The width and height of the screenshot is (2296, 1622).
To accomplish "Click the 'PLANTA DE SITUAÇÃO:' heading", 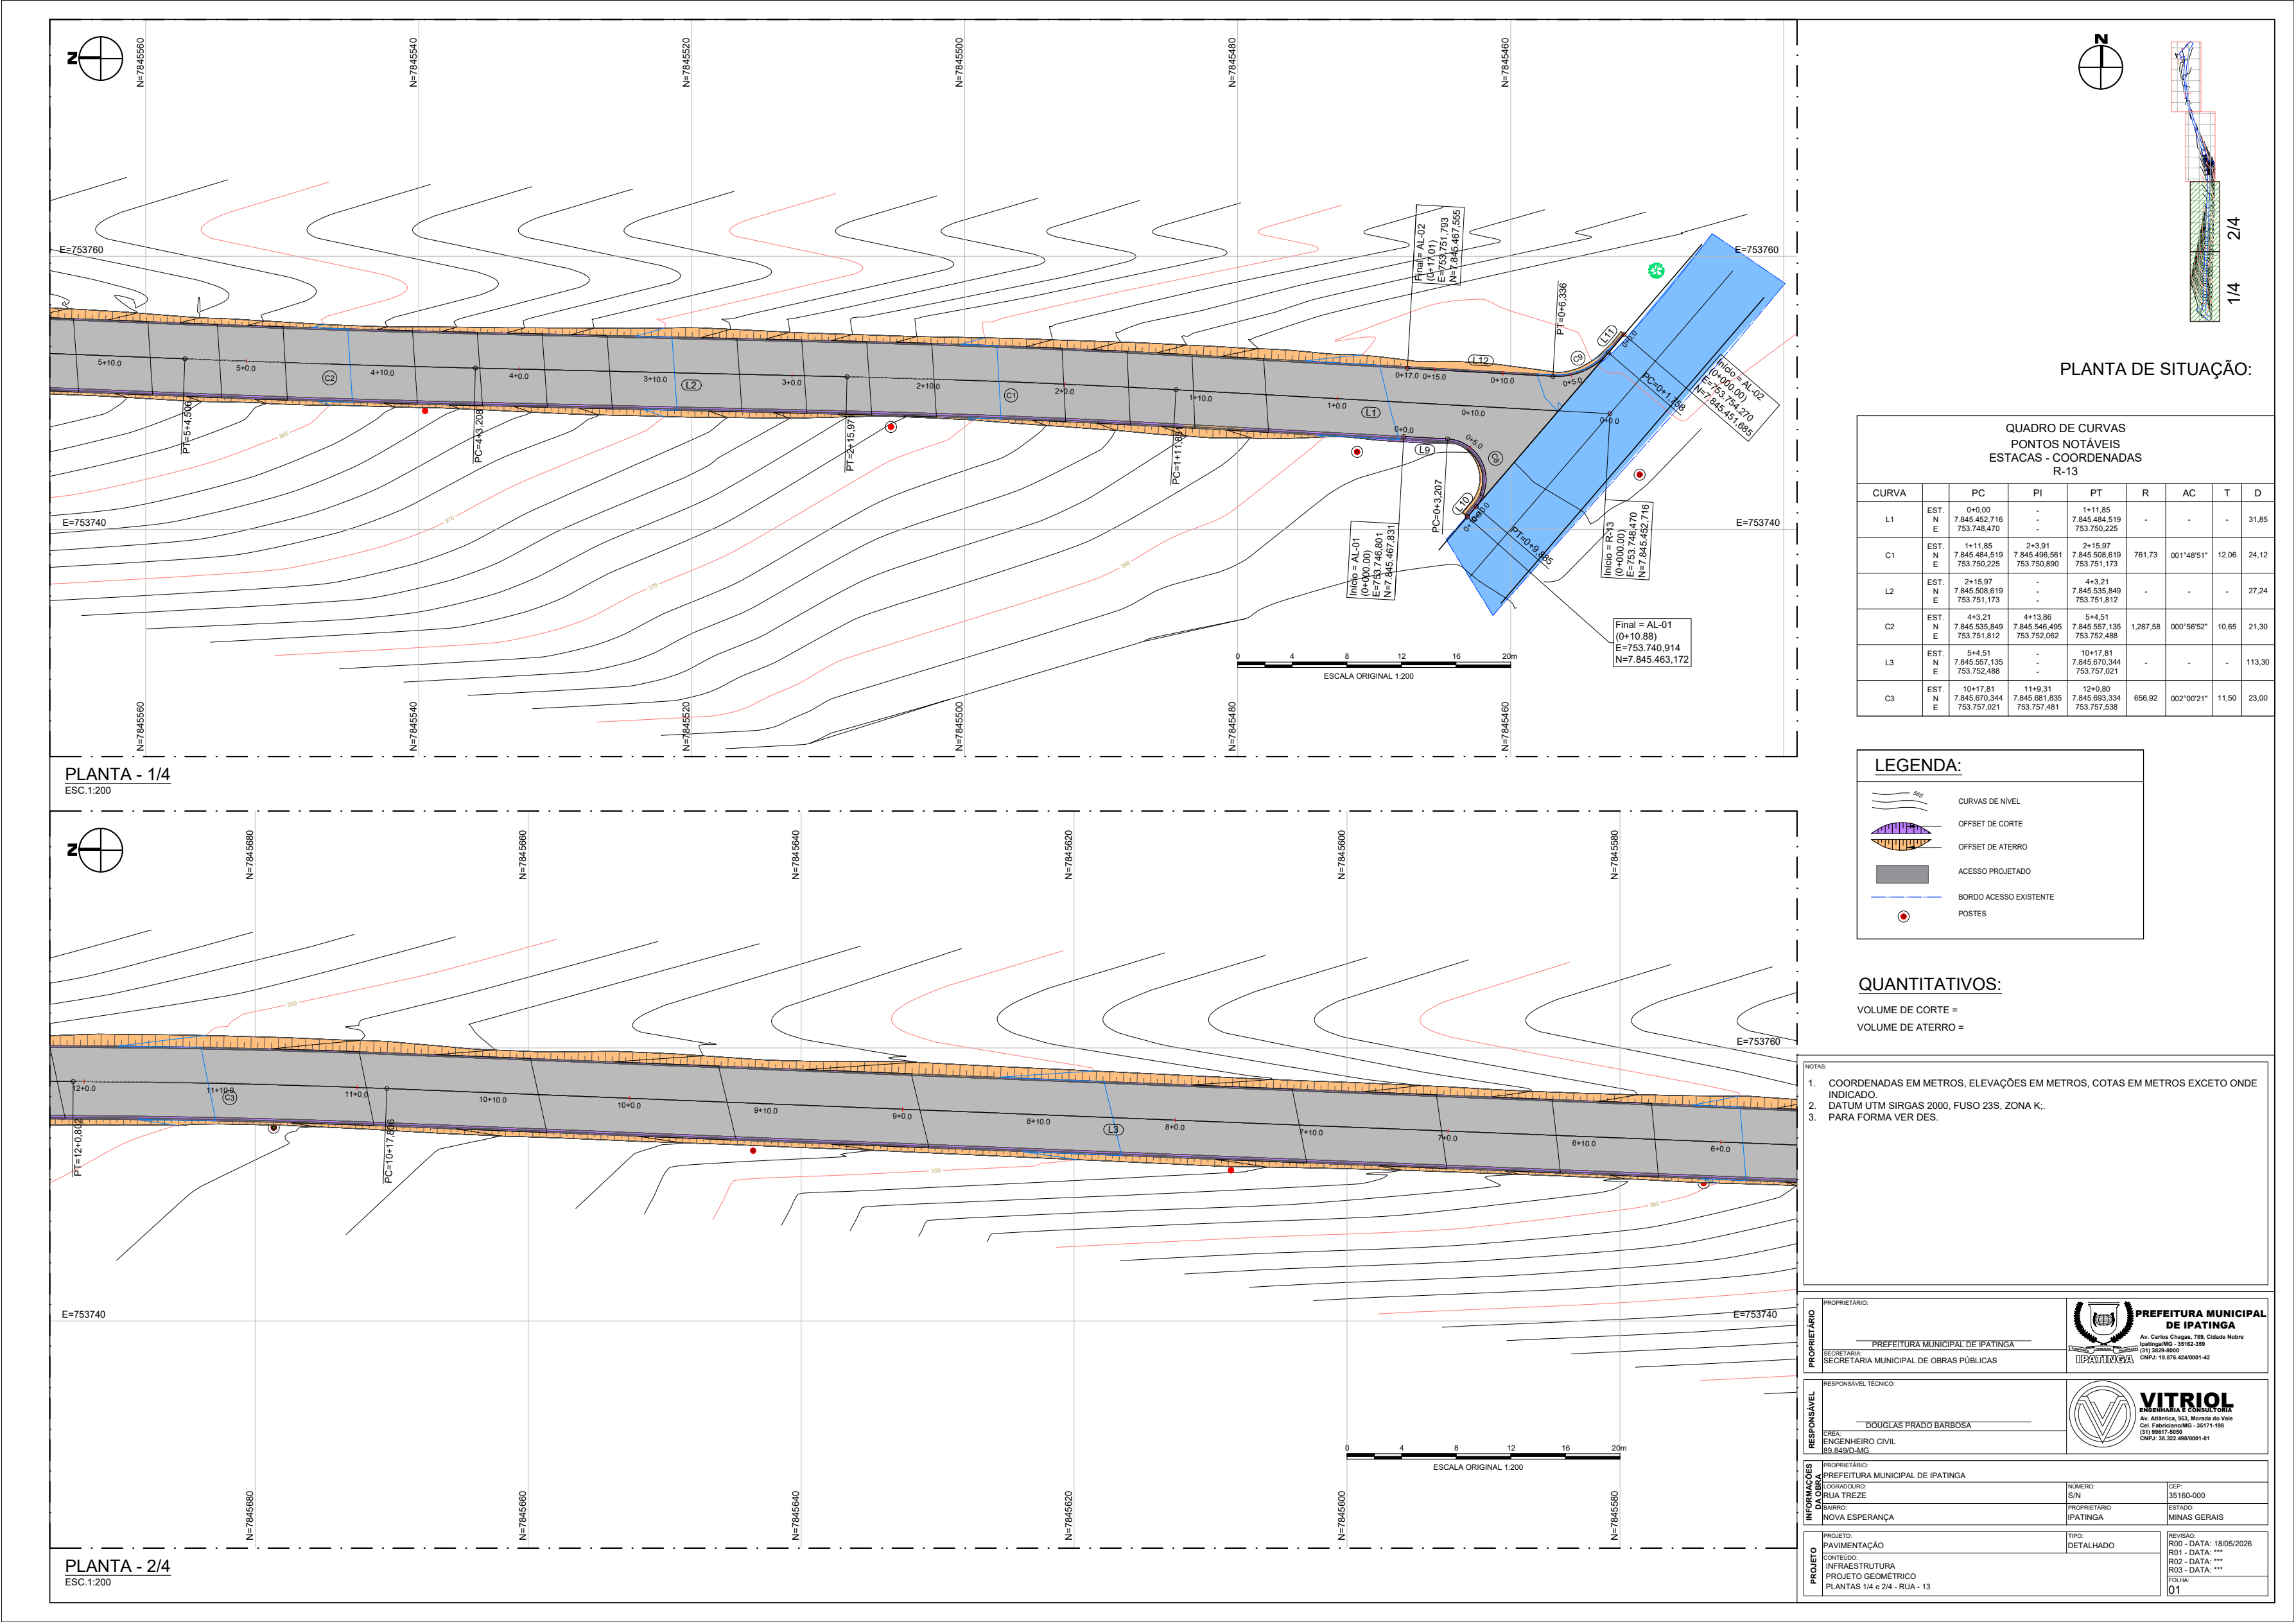I will click(x=2155, y=369).
